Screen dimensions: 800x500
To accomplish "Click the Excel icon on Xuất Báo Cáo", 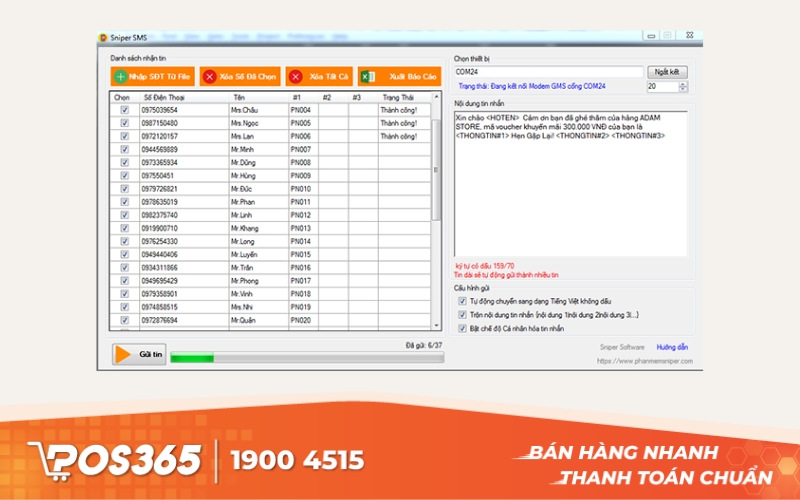I will point(368,77).
